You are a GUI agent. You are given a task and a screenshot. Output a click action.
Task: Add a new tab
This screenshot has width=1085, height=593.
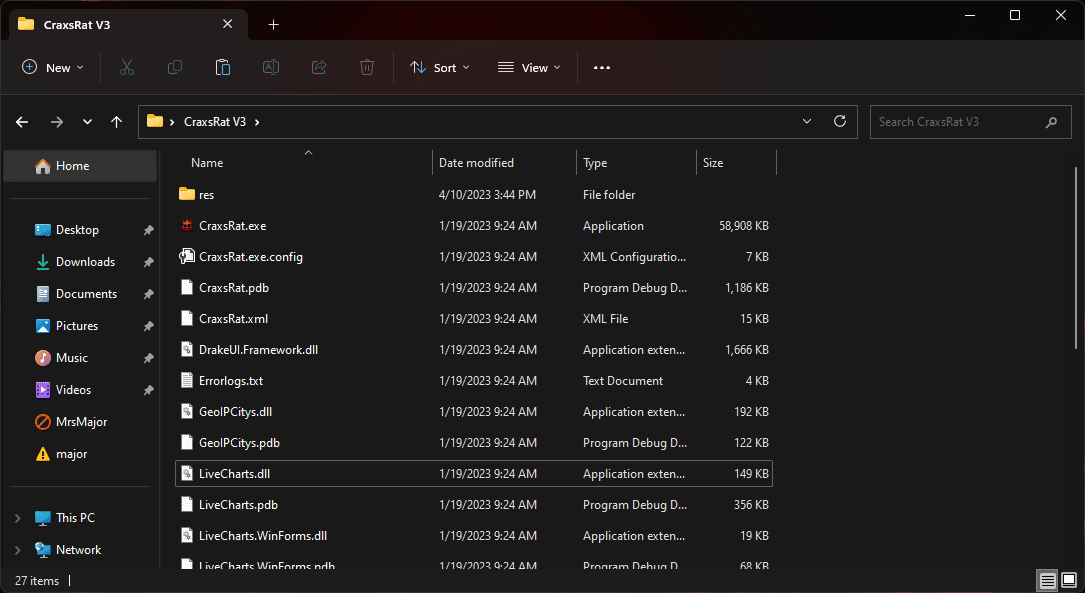(x=273, y=24)
